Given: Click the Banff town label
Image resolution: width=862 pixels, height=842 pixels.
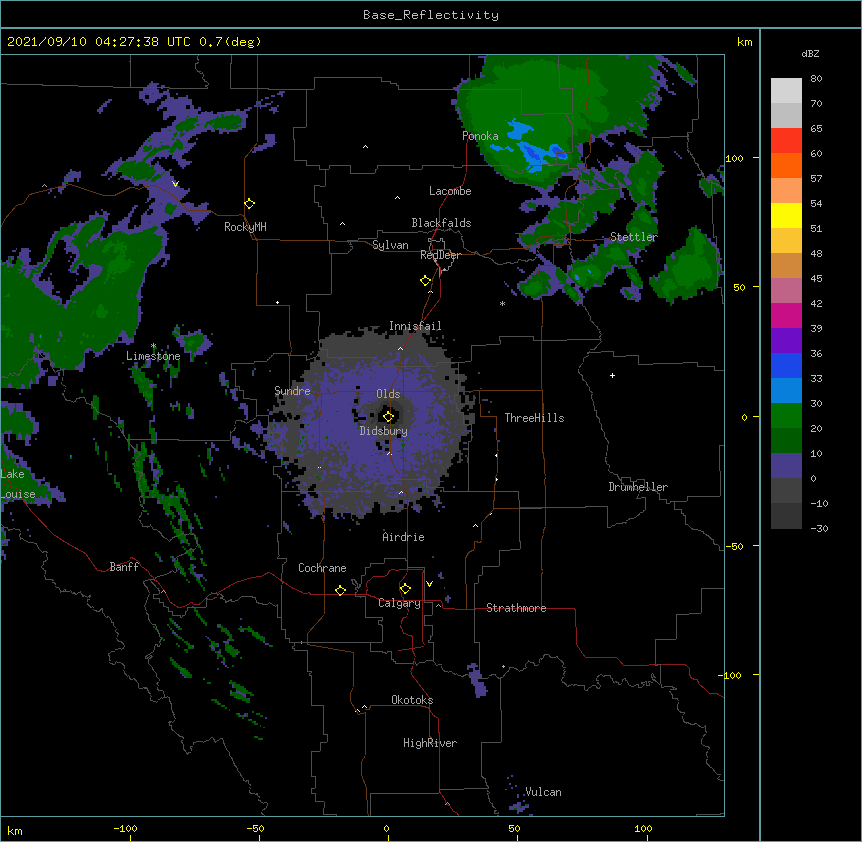Looking at the screenshot, I should pos(124,567).
